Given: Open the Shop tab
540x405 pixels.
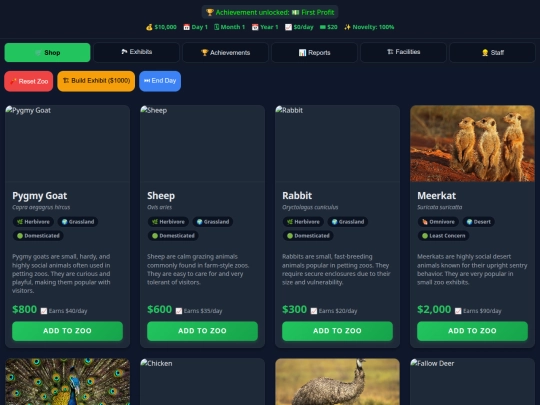Looking at the screenshot, I should 47,52.
